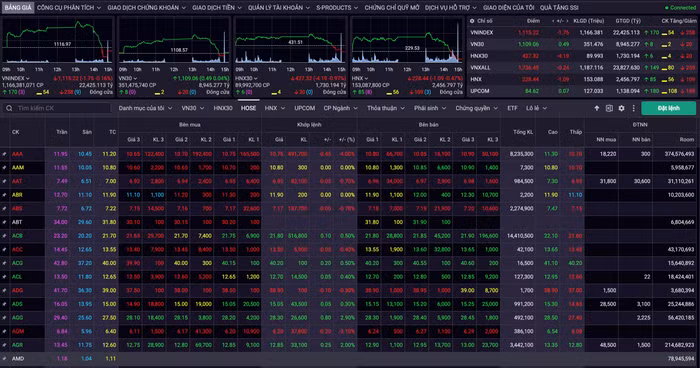
Task: Open ACB ticker symbol
Action: (x=17, y=235)
